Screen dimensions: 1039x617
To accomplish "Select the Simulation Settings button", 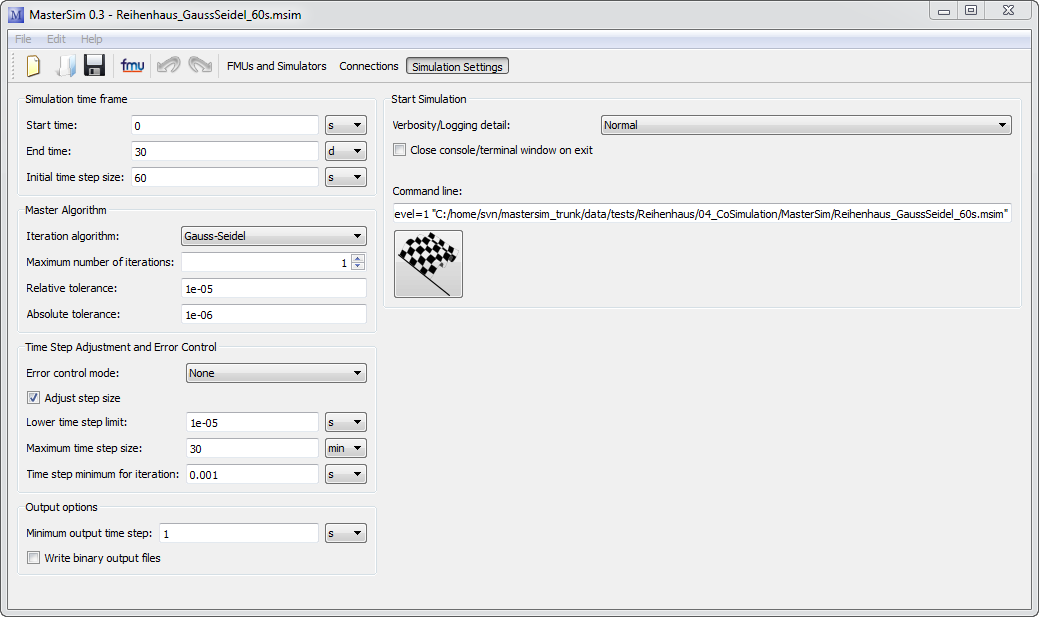I will pos(456,65).
